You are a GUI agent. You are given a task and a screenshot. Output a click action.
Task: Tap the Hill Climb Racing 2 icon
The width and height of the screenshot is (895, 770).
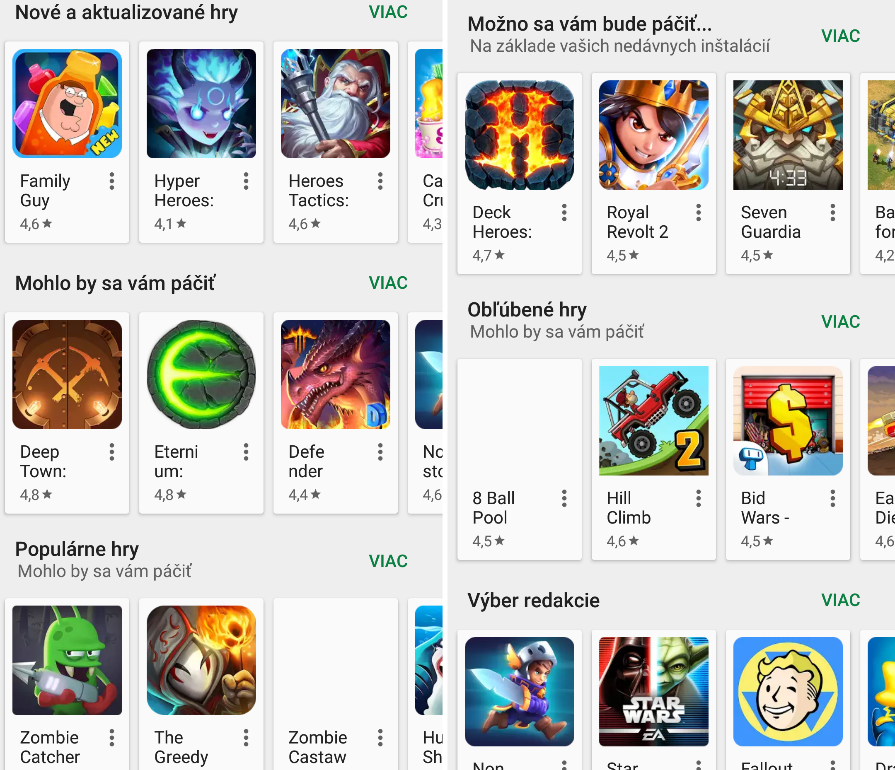coord(654,421)
